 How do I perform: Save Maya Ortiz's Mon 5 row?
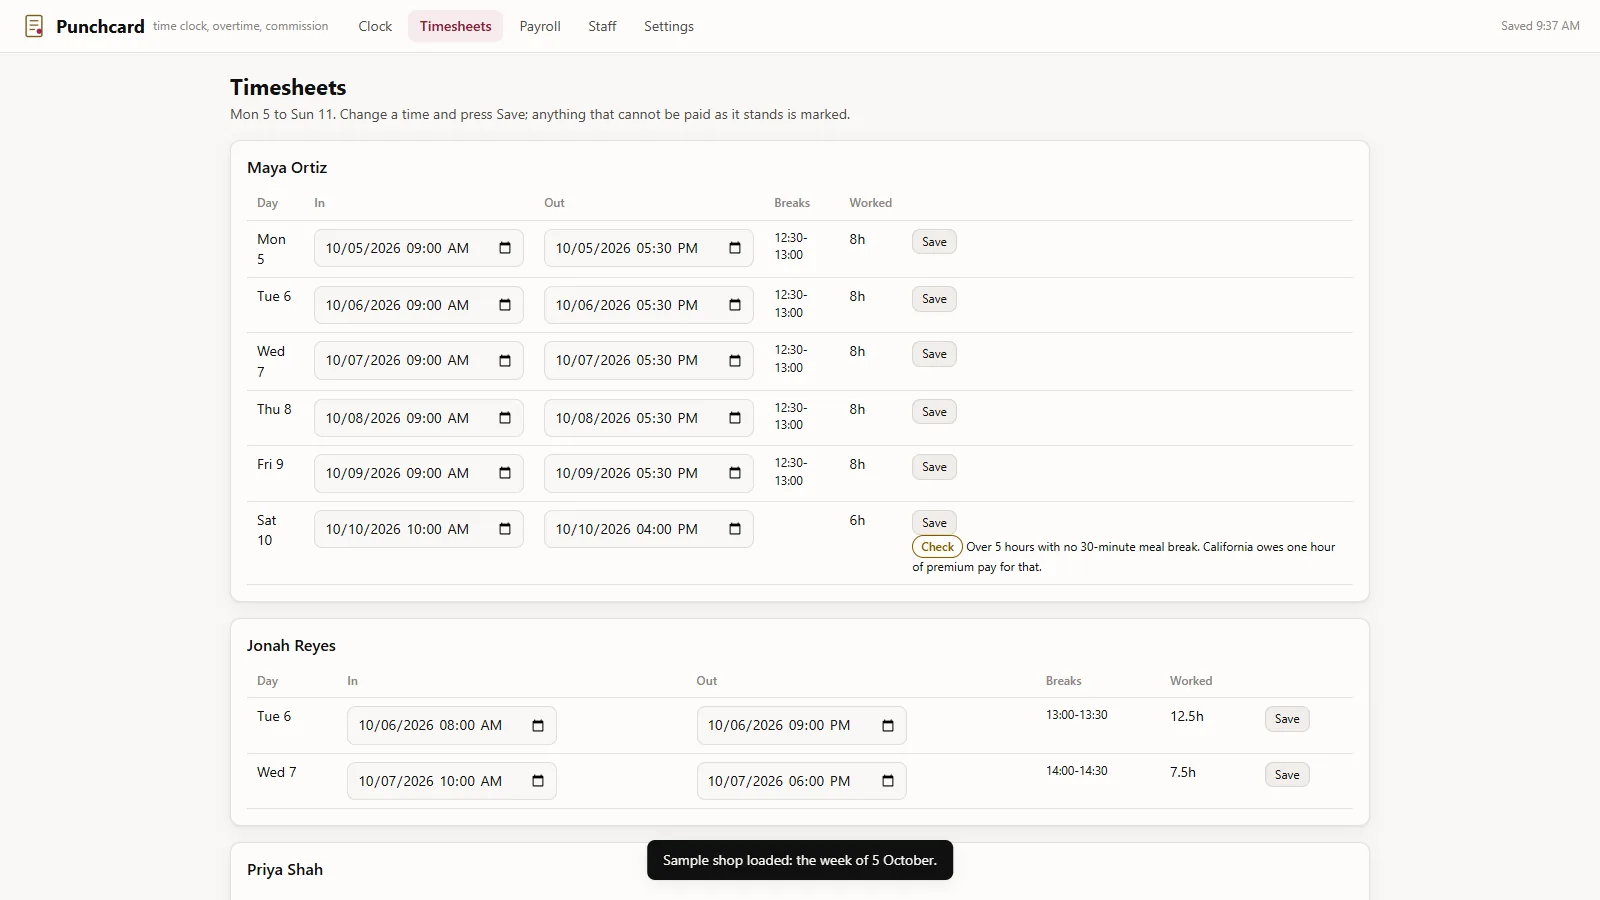pos(934,242)
